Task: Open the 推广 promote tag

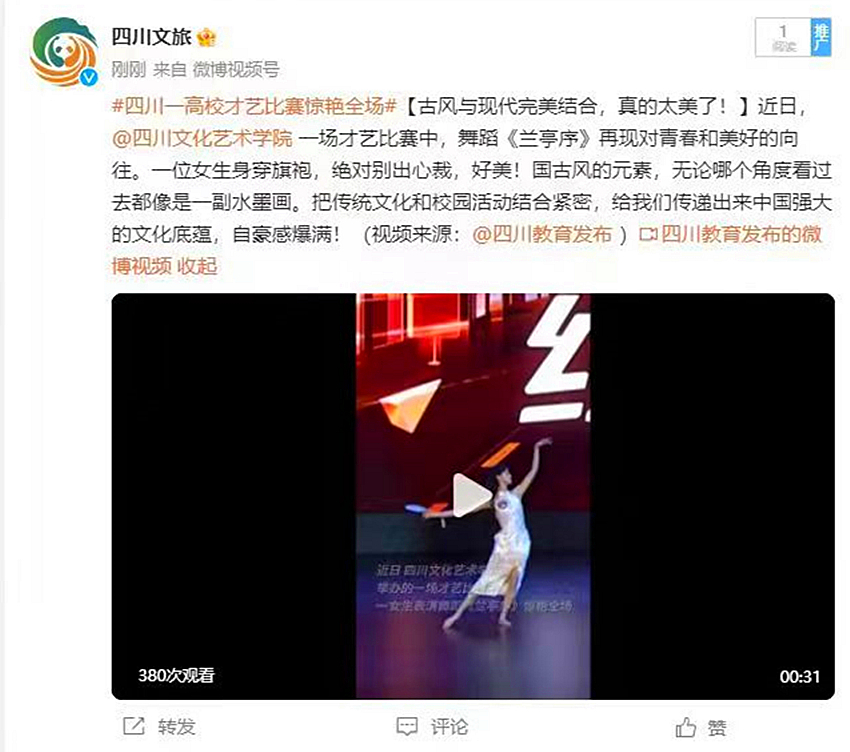Action: (x=821, y=37)
